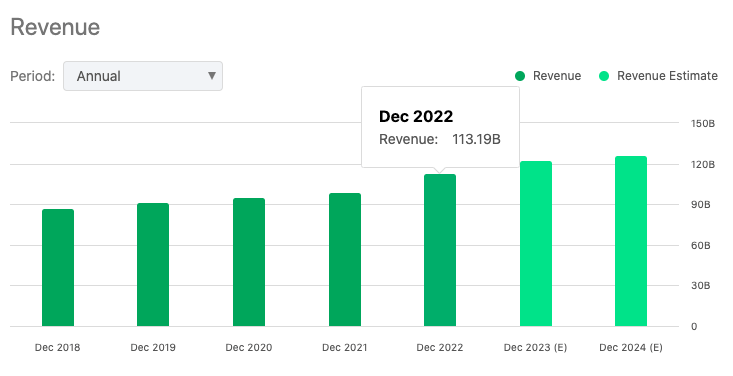Click the Period label text
The width and height of the screenshot is (733, 376).
tap(33, 76)
